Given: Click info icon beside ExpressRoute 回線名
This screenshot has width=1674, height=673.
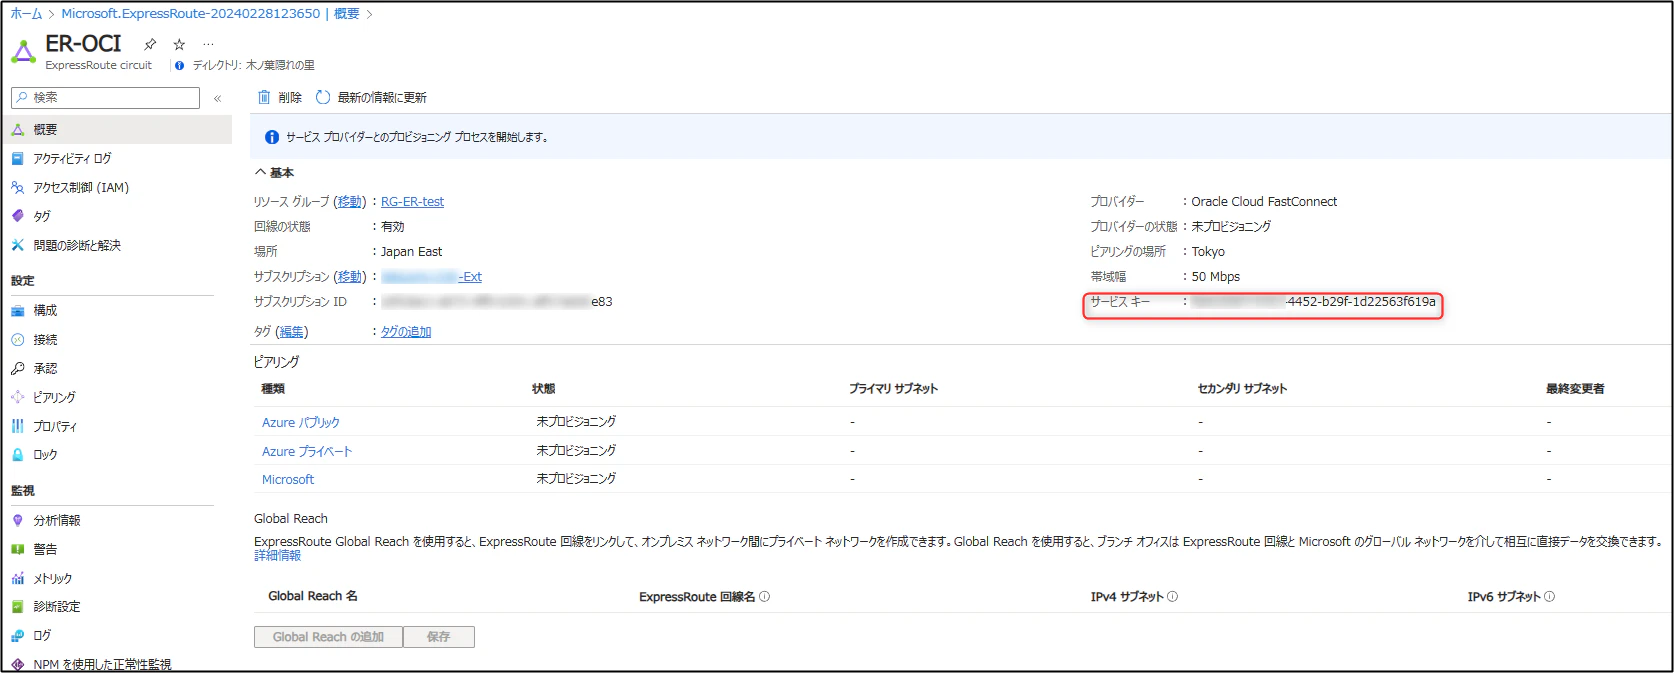Looking at the screenshot, I should [765, 597].
